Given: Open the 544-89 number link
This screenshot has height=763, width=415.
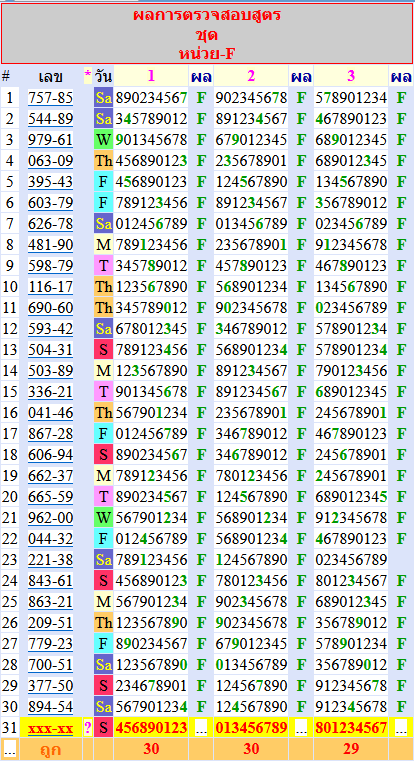Looking at the screenshot, I should coord(50,119).
